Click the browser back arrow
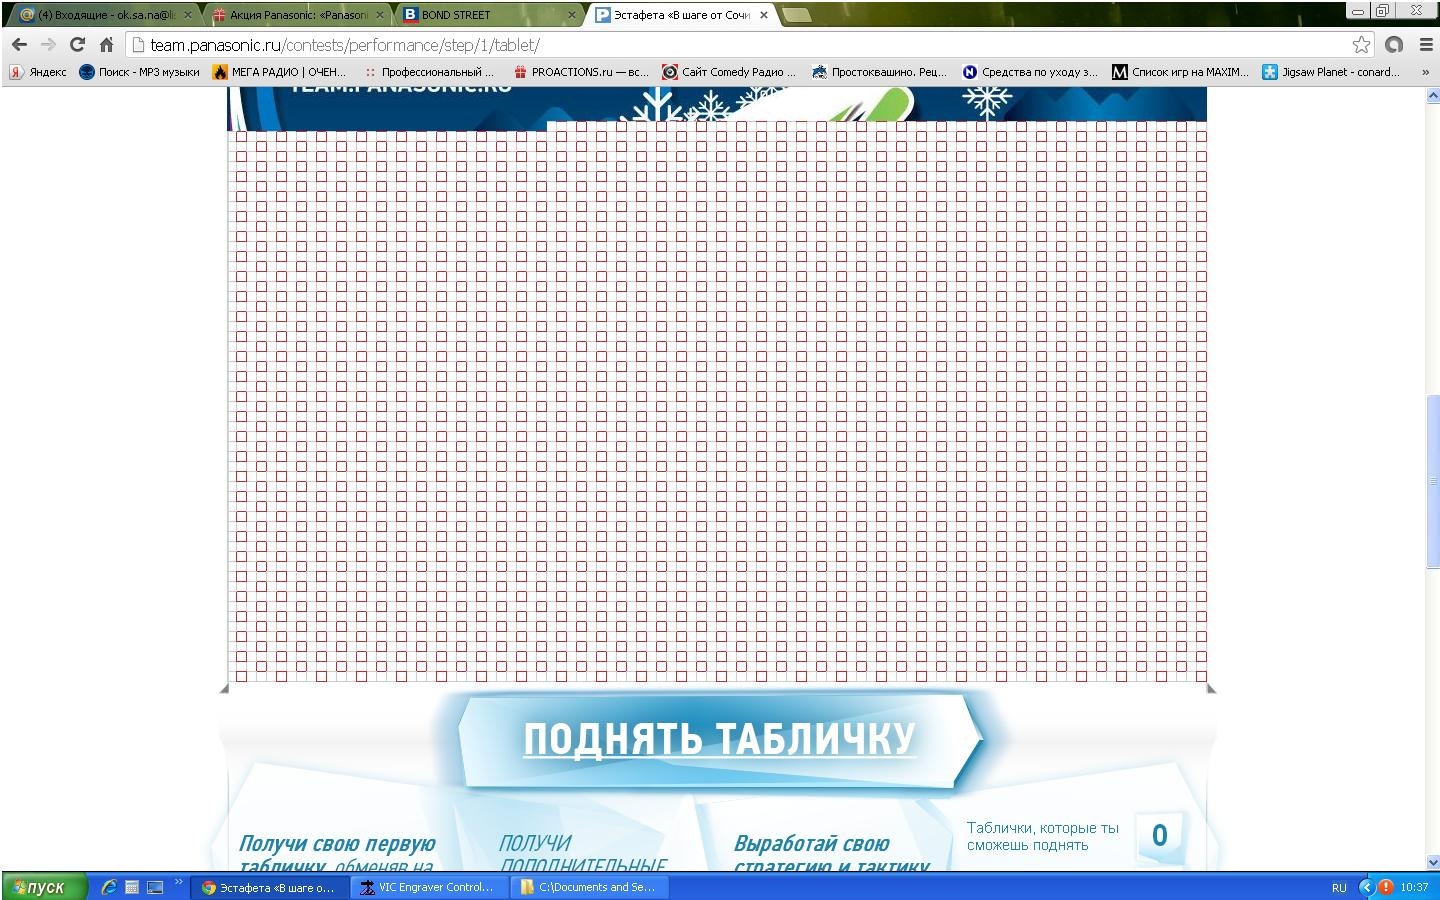Screen dimensions: 1440x900 tap(19, 45)
